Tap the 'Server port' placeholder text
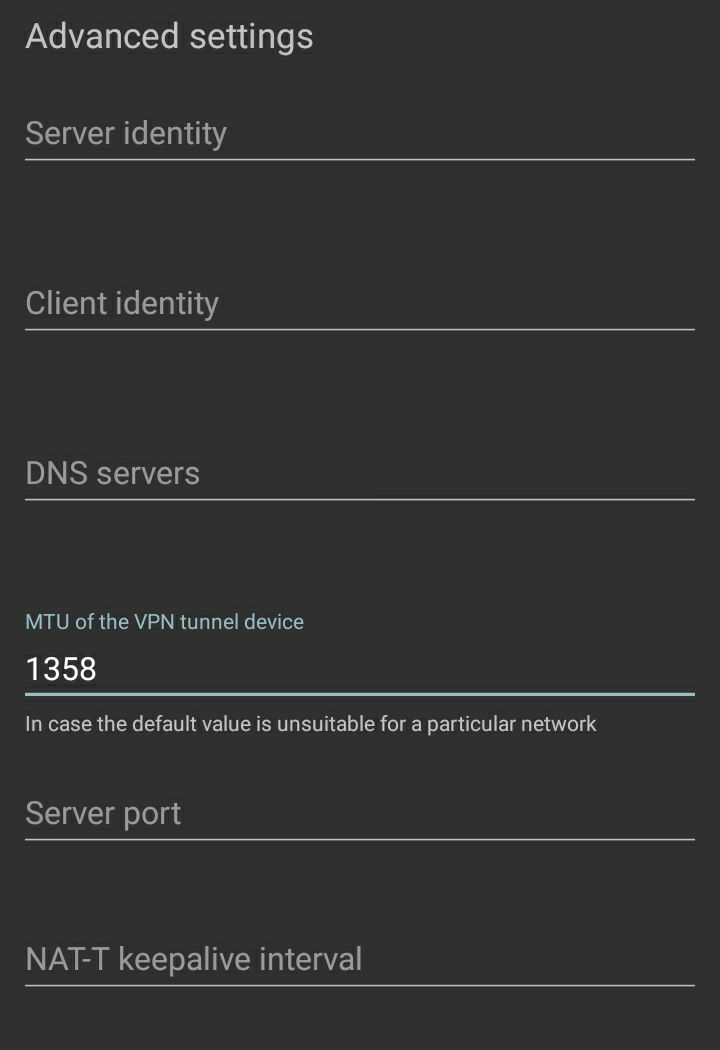Screen dimensions: 720x1050 click(x=103, y=814)
